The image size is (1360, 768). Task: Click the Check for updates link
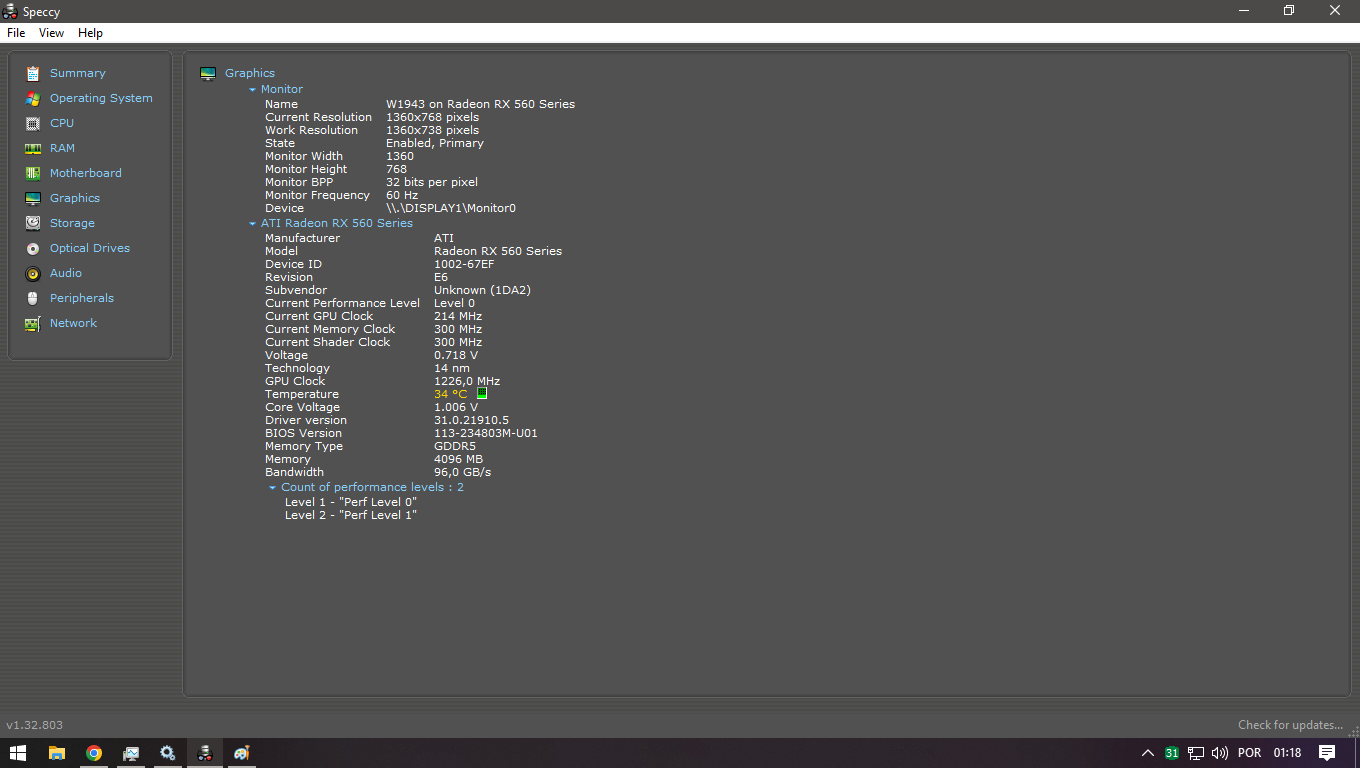[x=1290, y=725]
